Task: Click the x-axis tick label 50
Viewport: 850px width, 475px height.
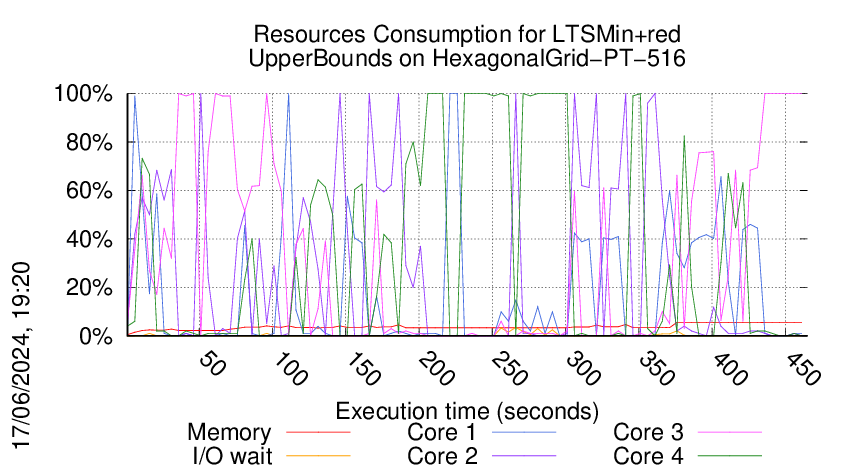Action: click(x=211, y=364)
